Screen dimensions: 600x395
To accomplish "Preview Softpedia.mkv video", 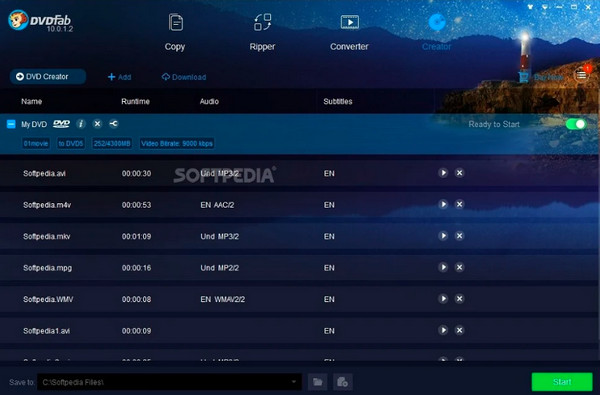I will pyautogui.click(x=443, y=236).
